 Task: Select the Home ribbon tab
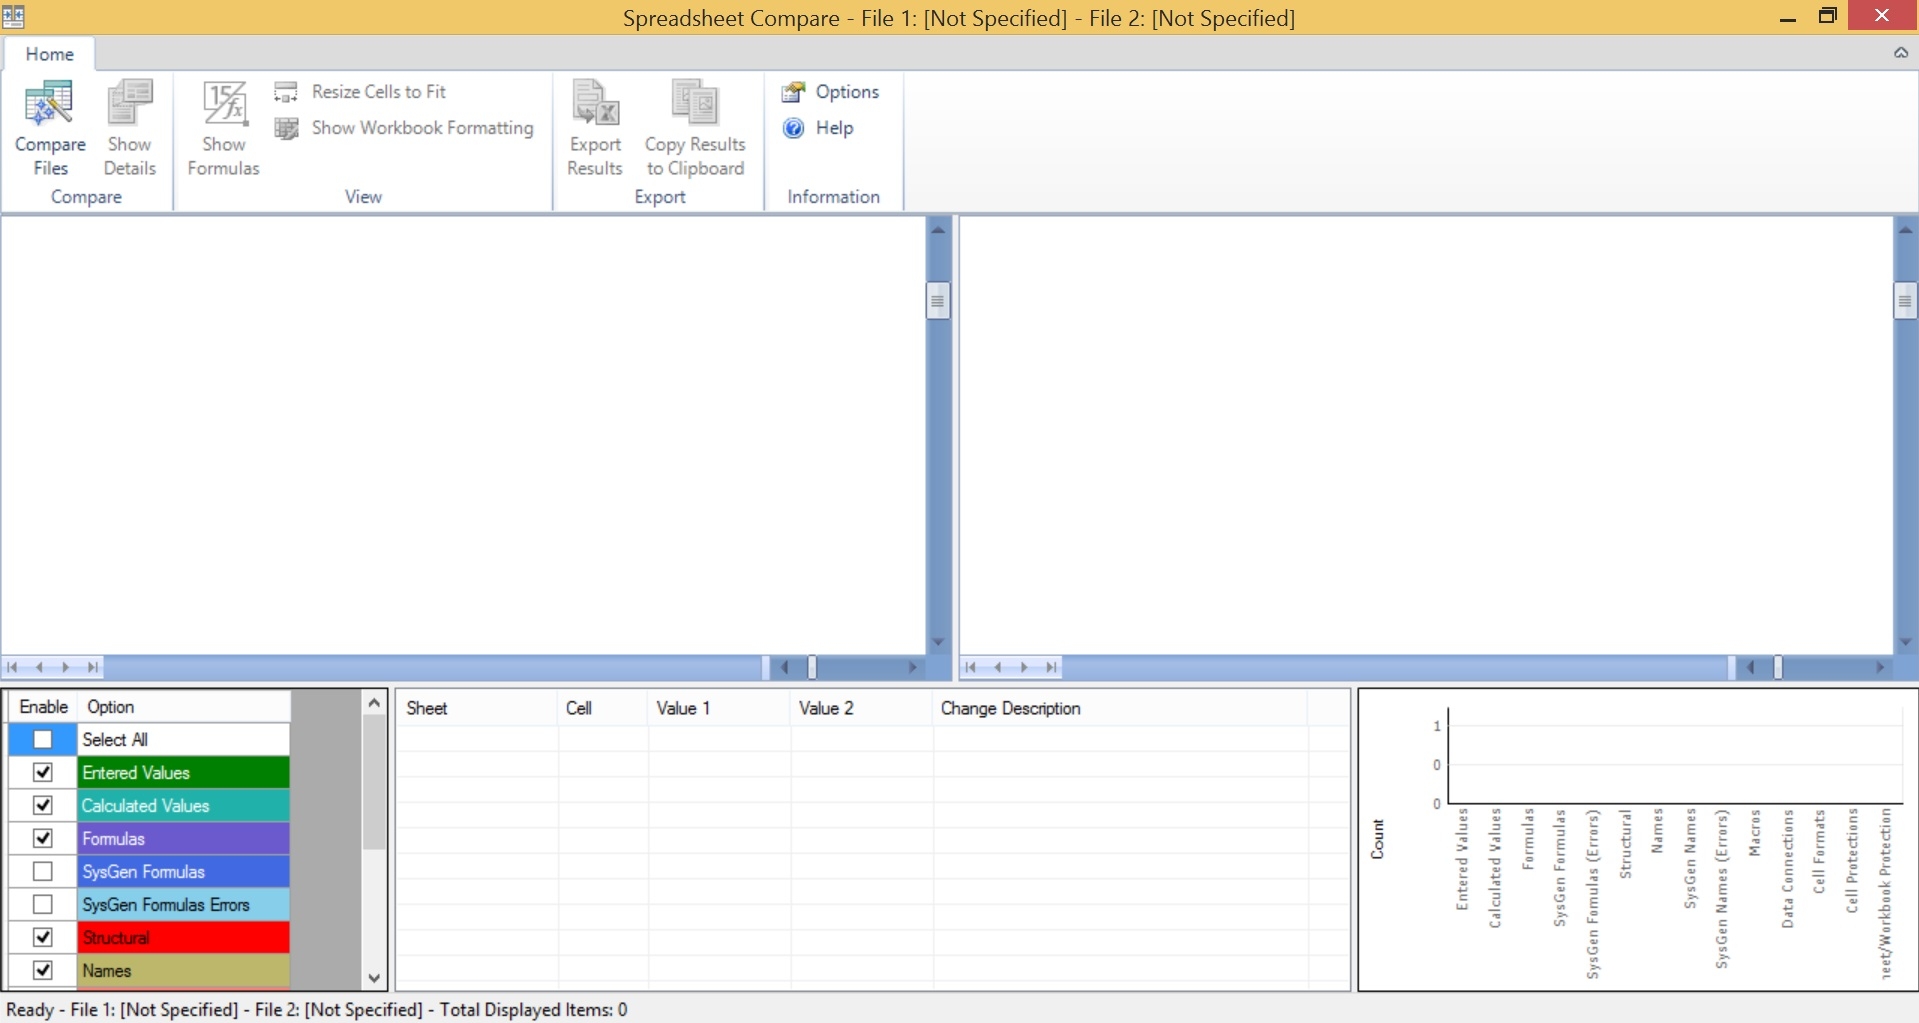point(49,54)
